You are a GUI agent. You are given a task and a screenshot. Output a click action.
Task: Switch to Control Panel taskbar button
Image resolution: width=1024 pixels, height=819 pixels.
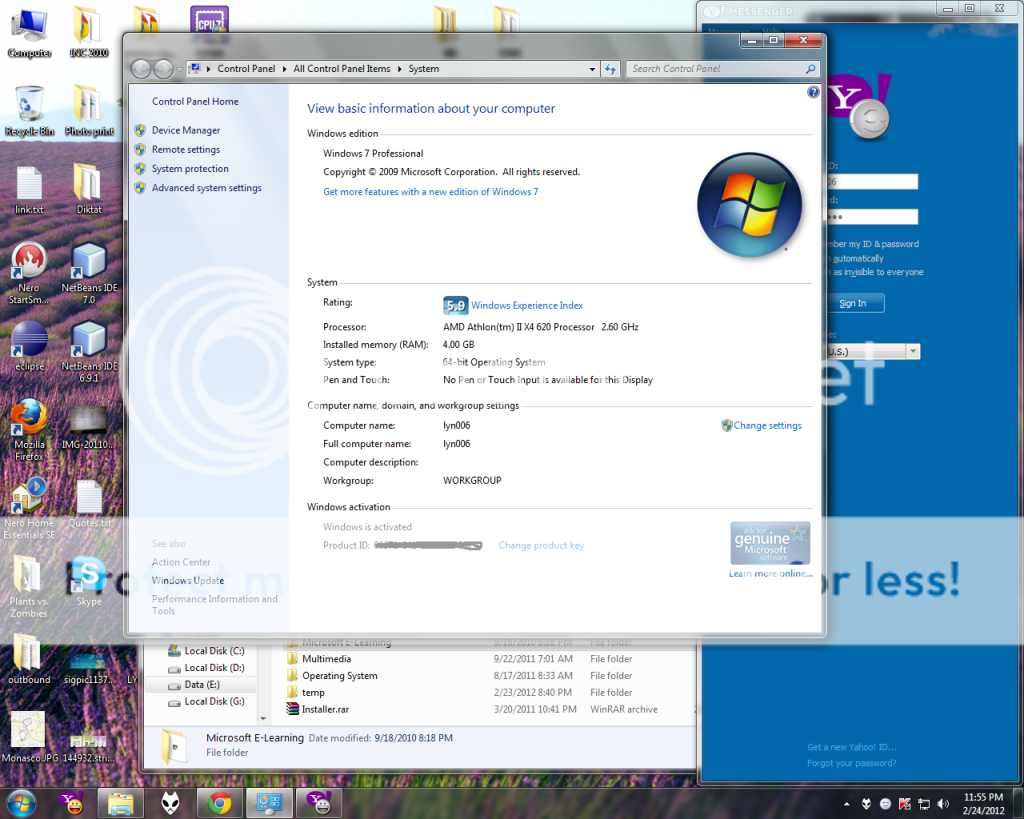(x=269, y=803)
